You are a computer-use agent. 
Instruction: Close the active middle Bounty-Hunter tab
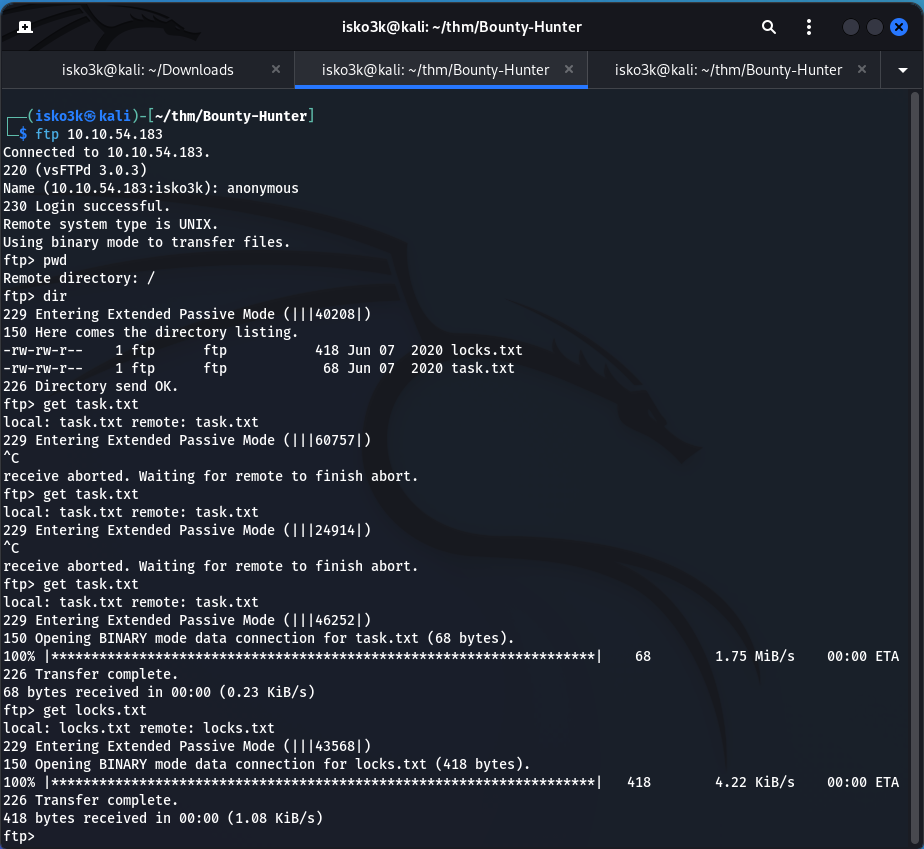(x=569, y=70)
